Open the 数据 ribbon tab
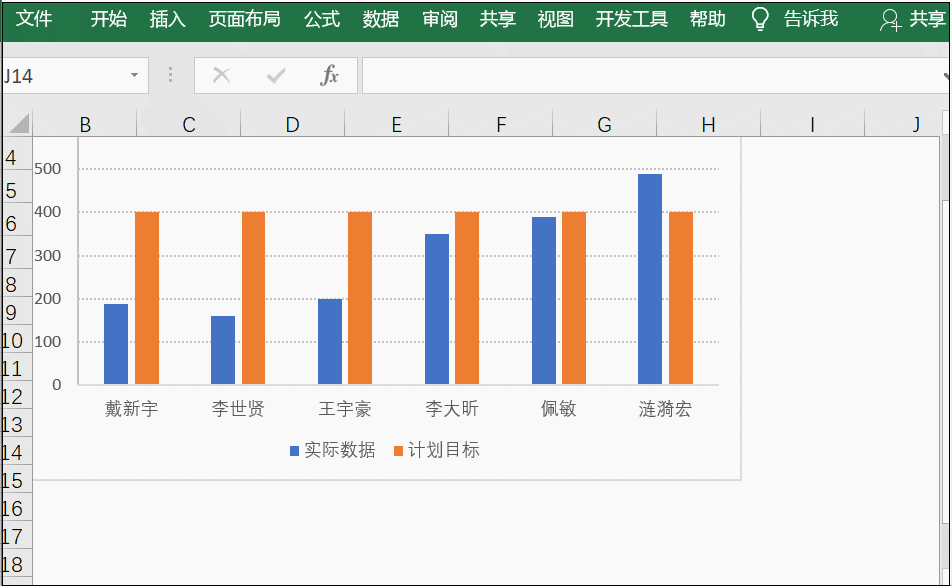 [x=381, y=19]
